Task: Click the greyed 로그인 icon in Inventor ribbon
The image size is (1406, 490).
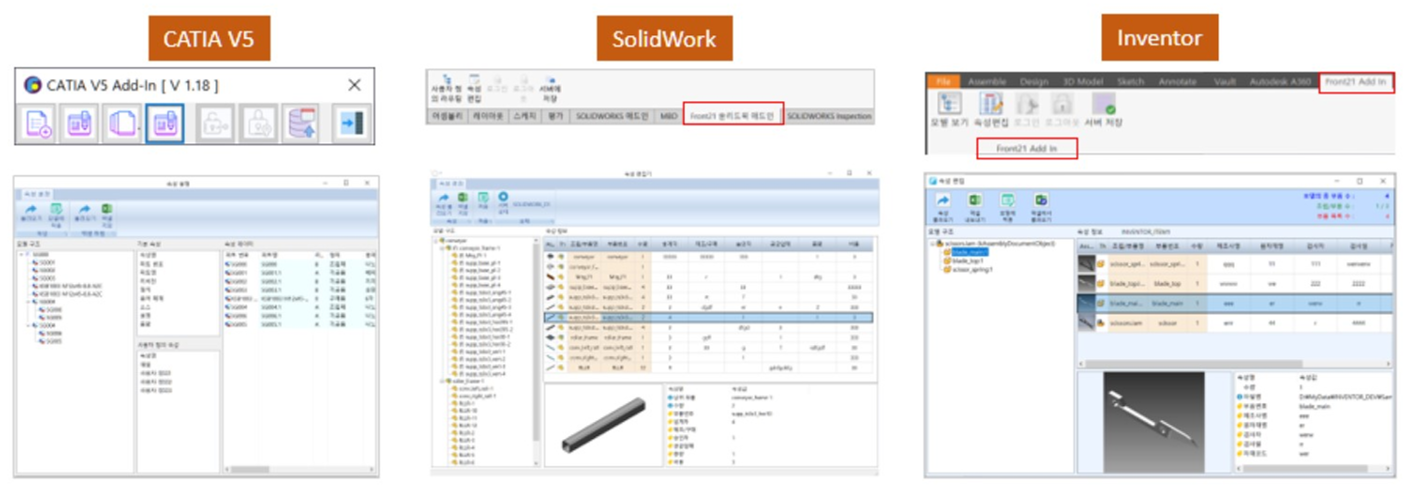Action: [1027, 104]
